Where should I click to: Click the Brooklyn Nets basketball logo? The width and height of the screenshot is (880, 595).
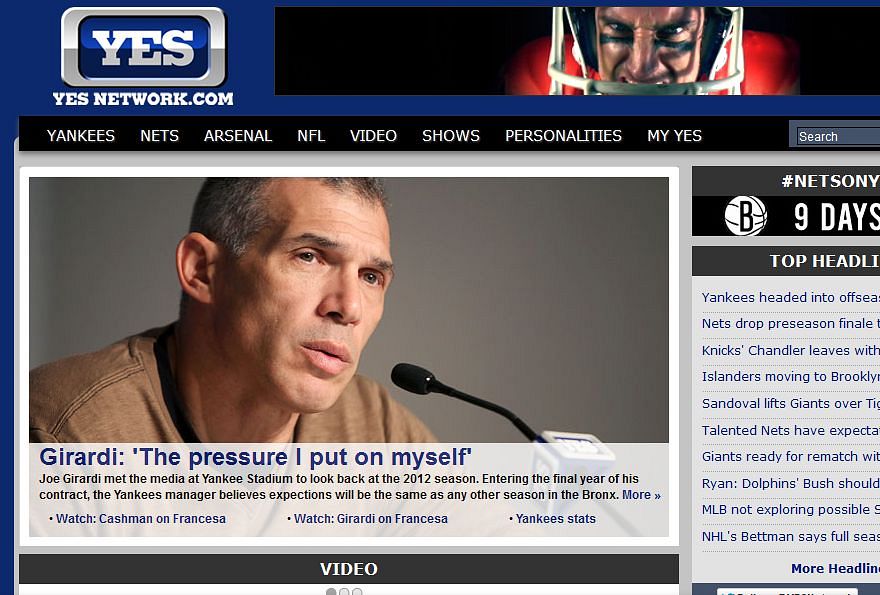click(x=745, y=216)
